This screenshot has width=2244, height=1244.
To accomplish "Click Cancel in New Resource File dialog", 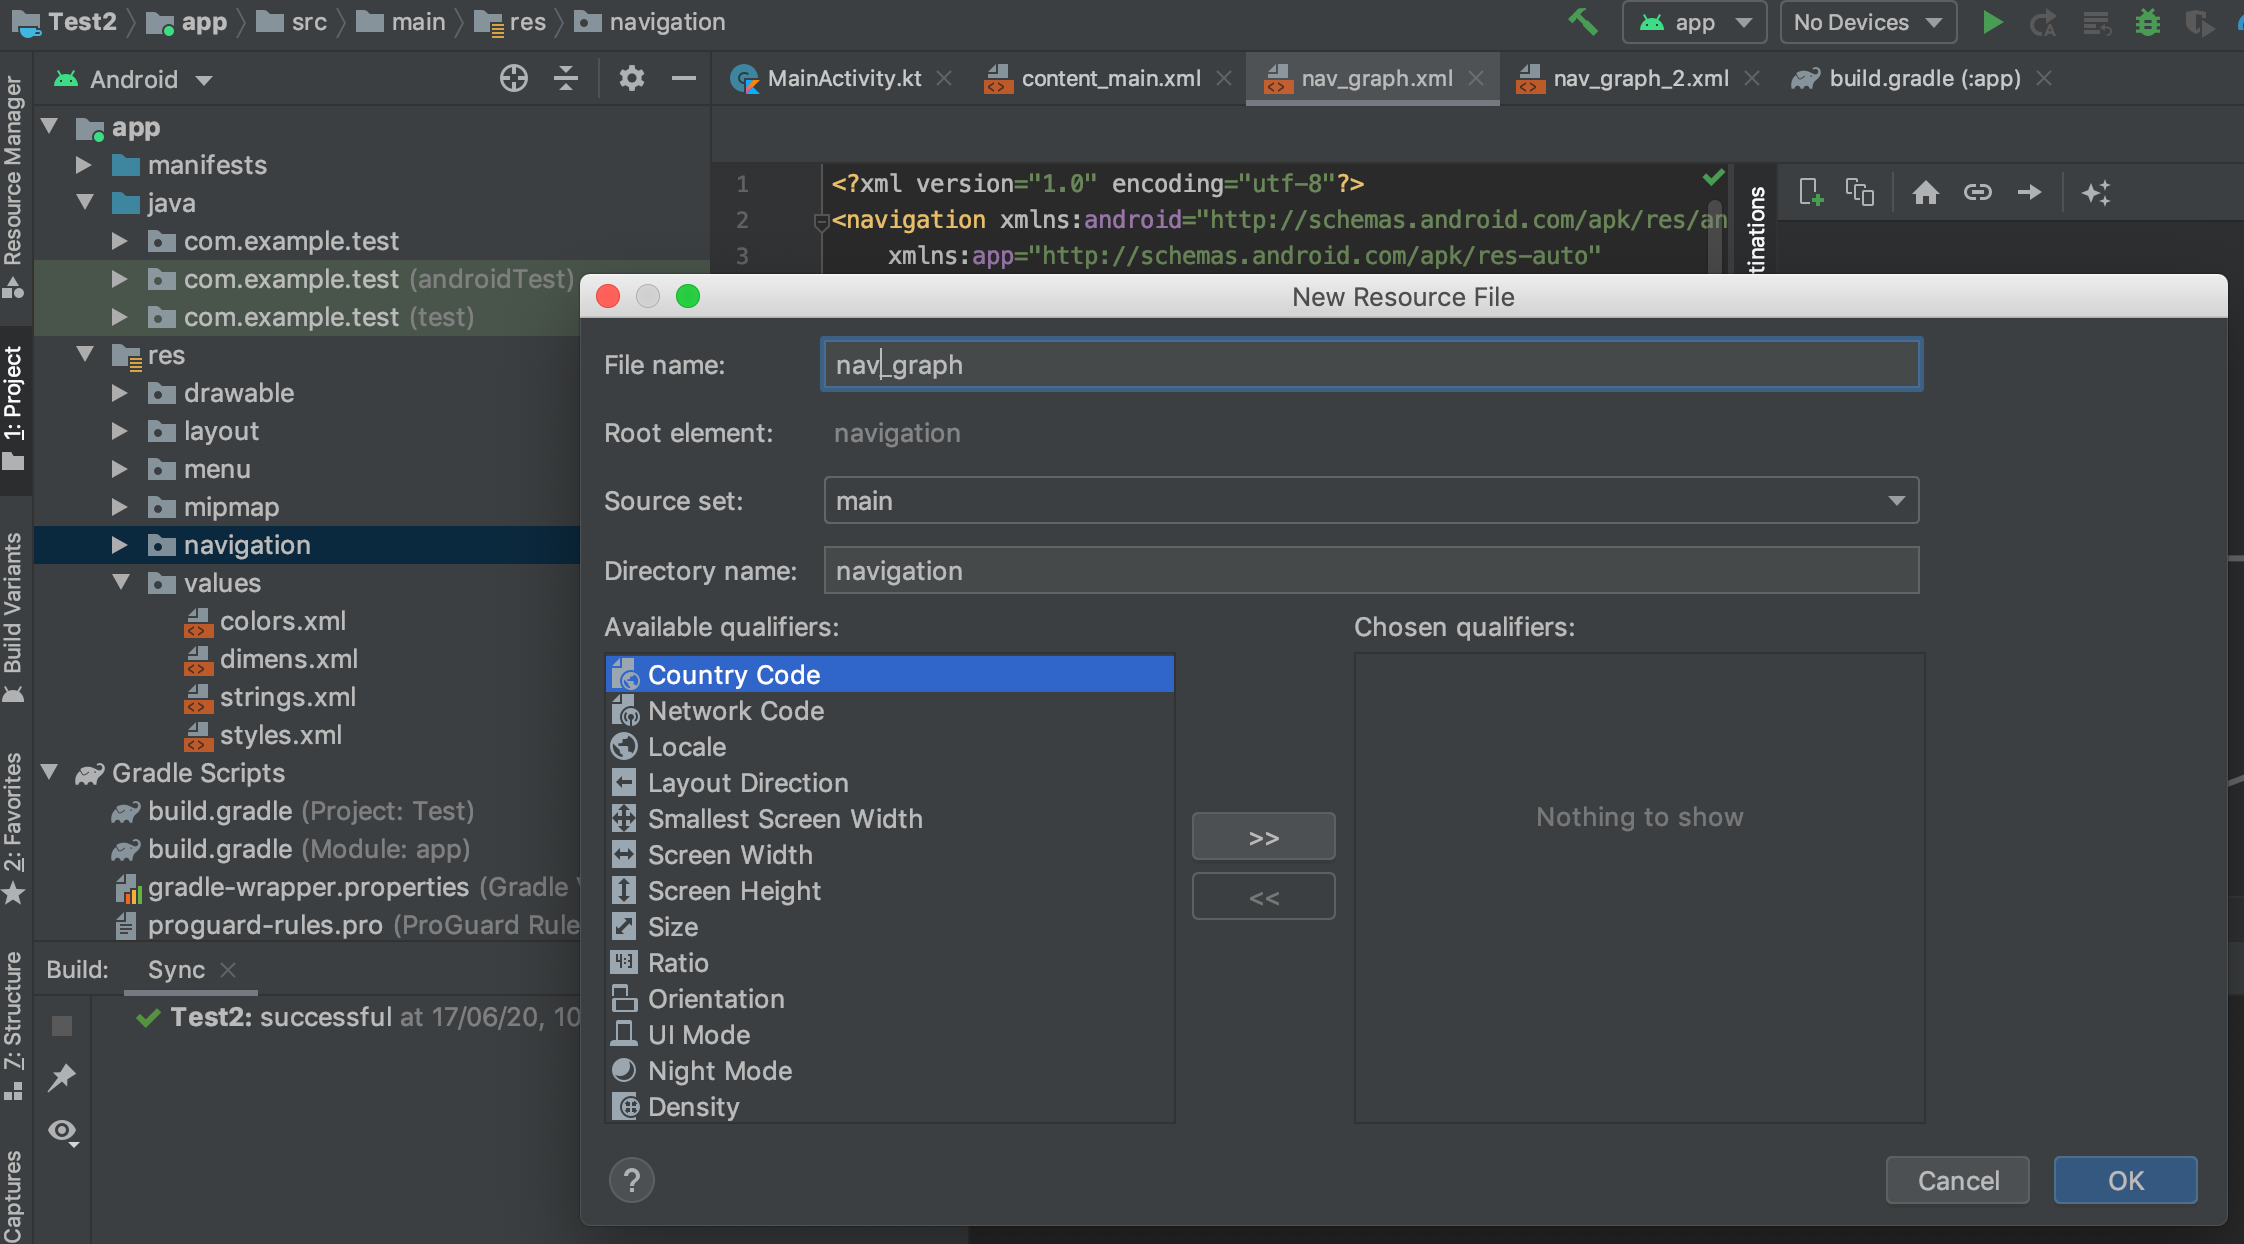I will tap(1957, 1181).
